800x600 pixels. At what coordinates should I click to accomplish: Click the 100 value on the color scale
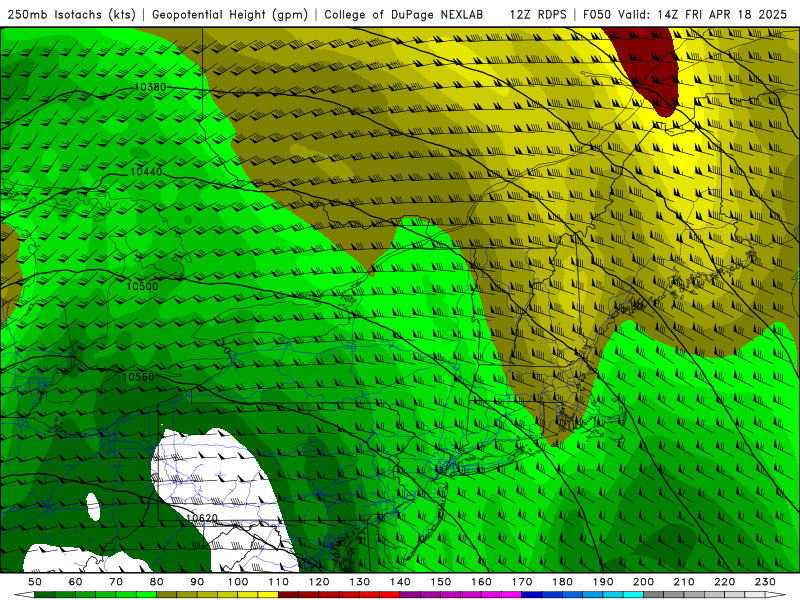[x=238, y=582]
